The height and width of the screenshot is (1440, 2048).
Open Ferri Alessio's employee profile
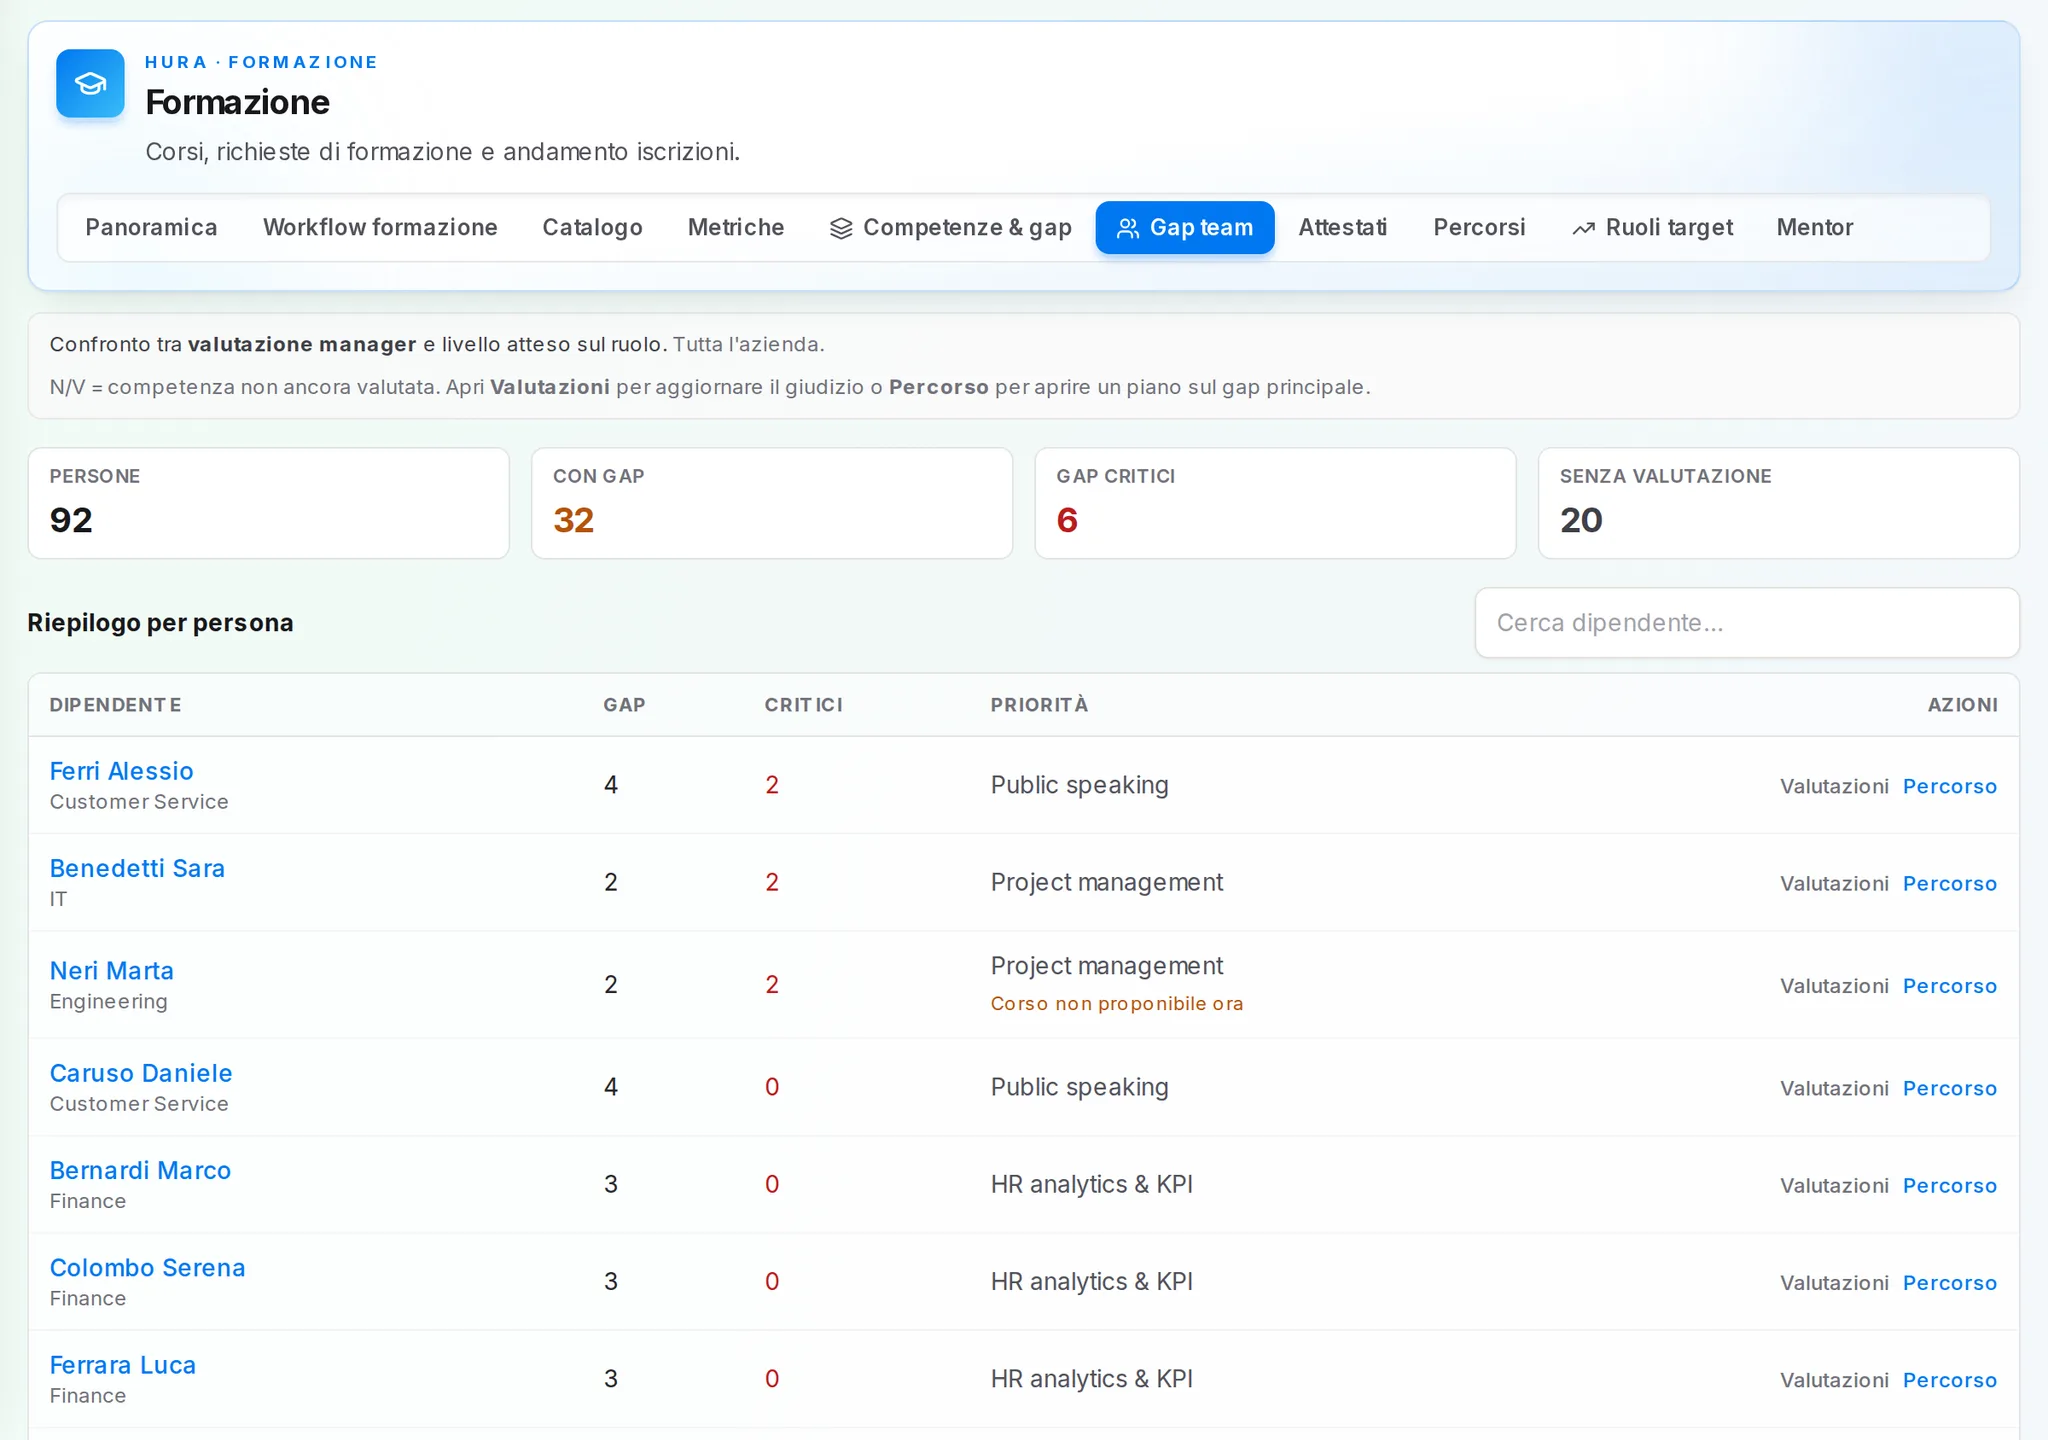[121, 771]
